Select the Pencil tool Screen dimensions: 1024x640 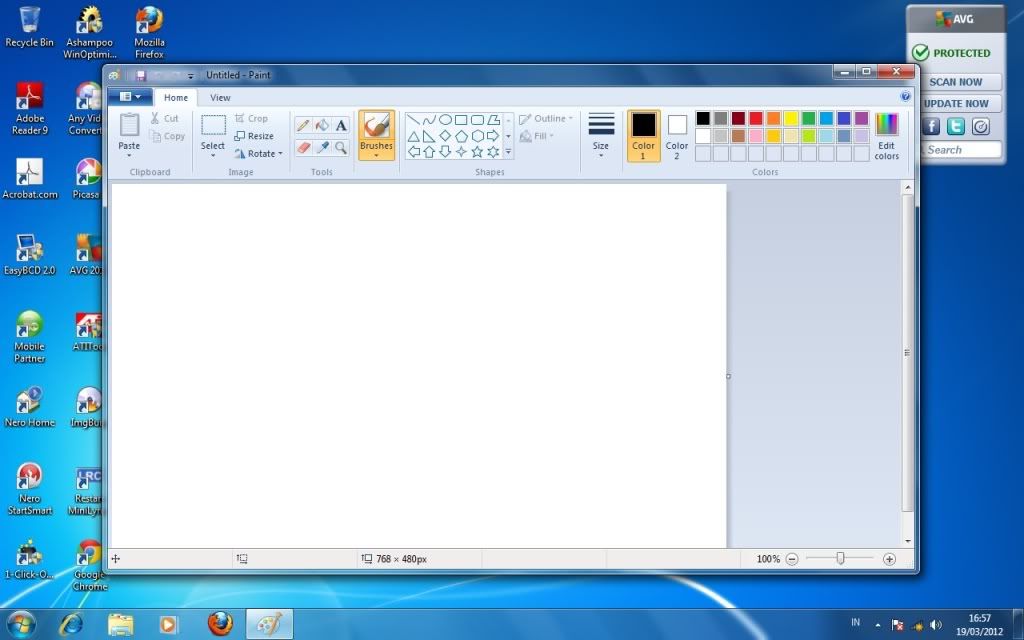point(302,125)
